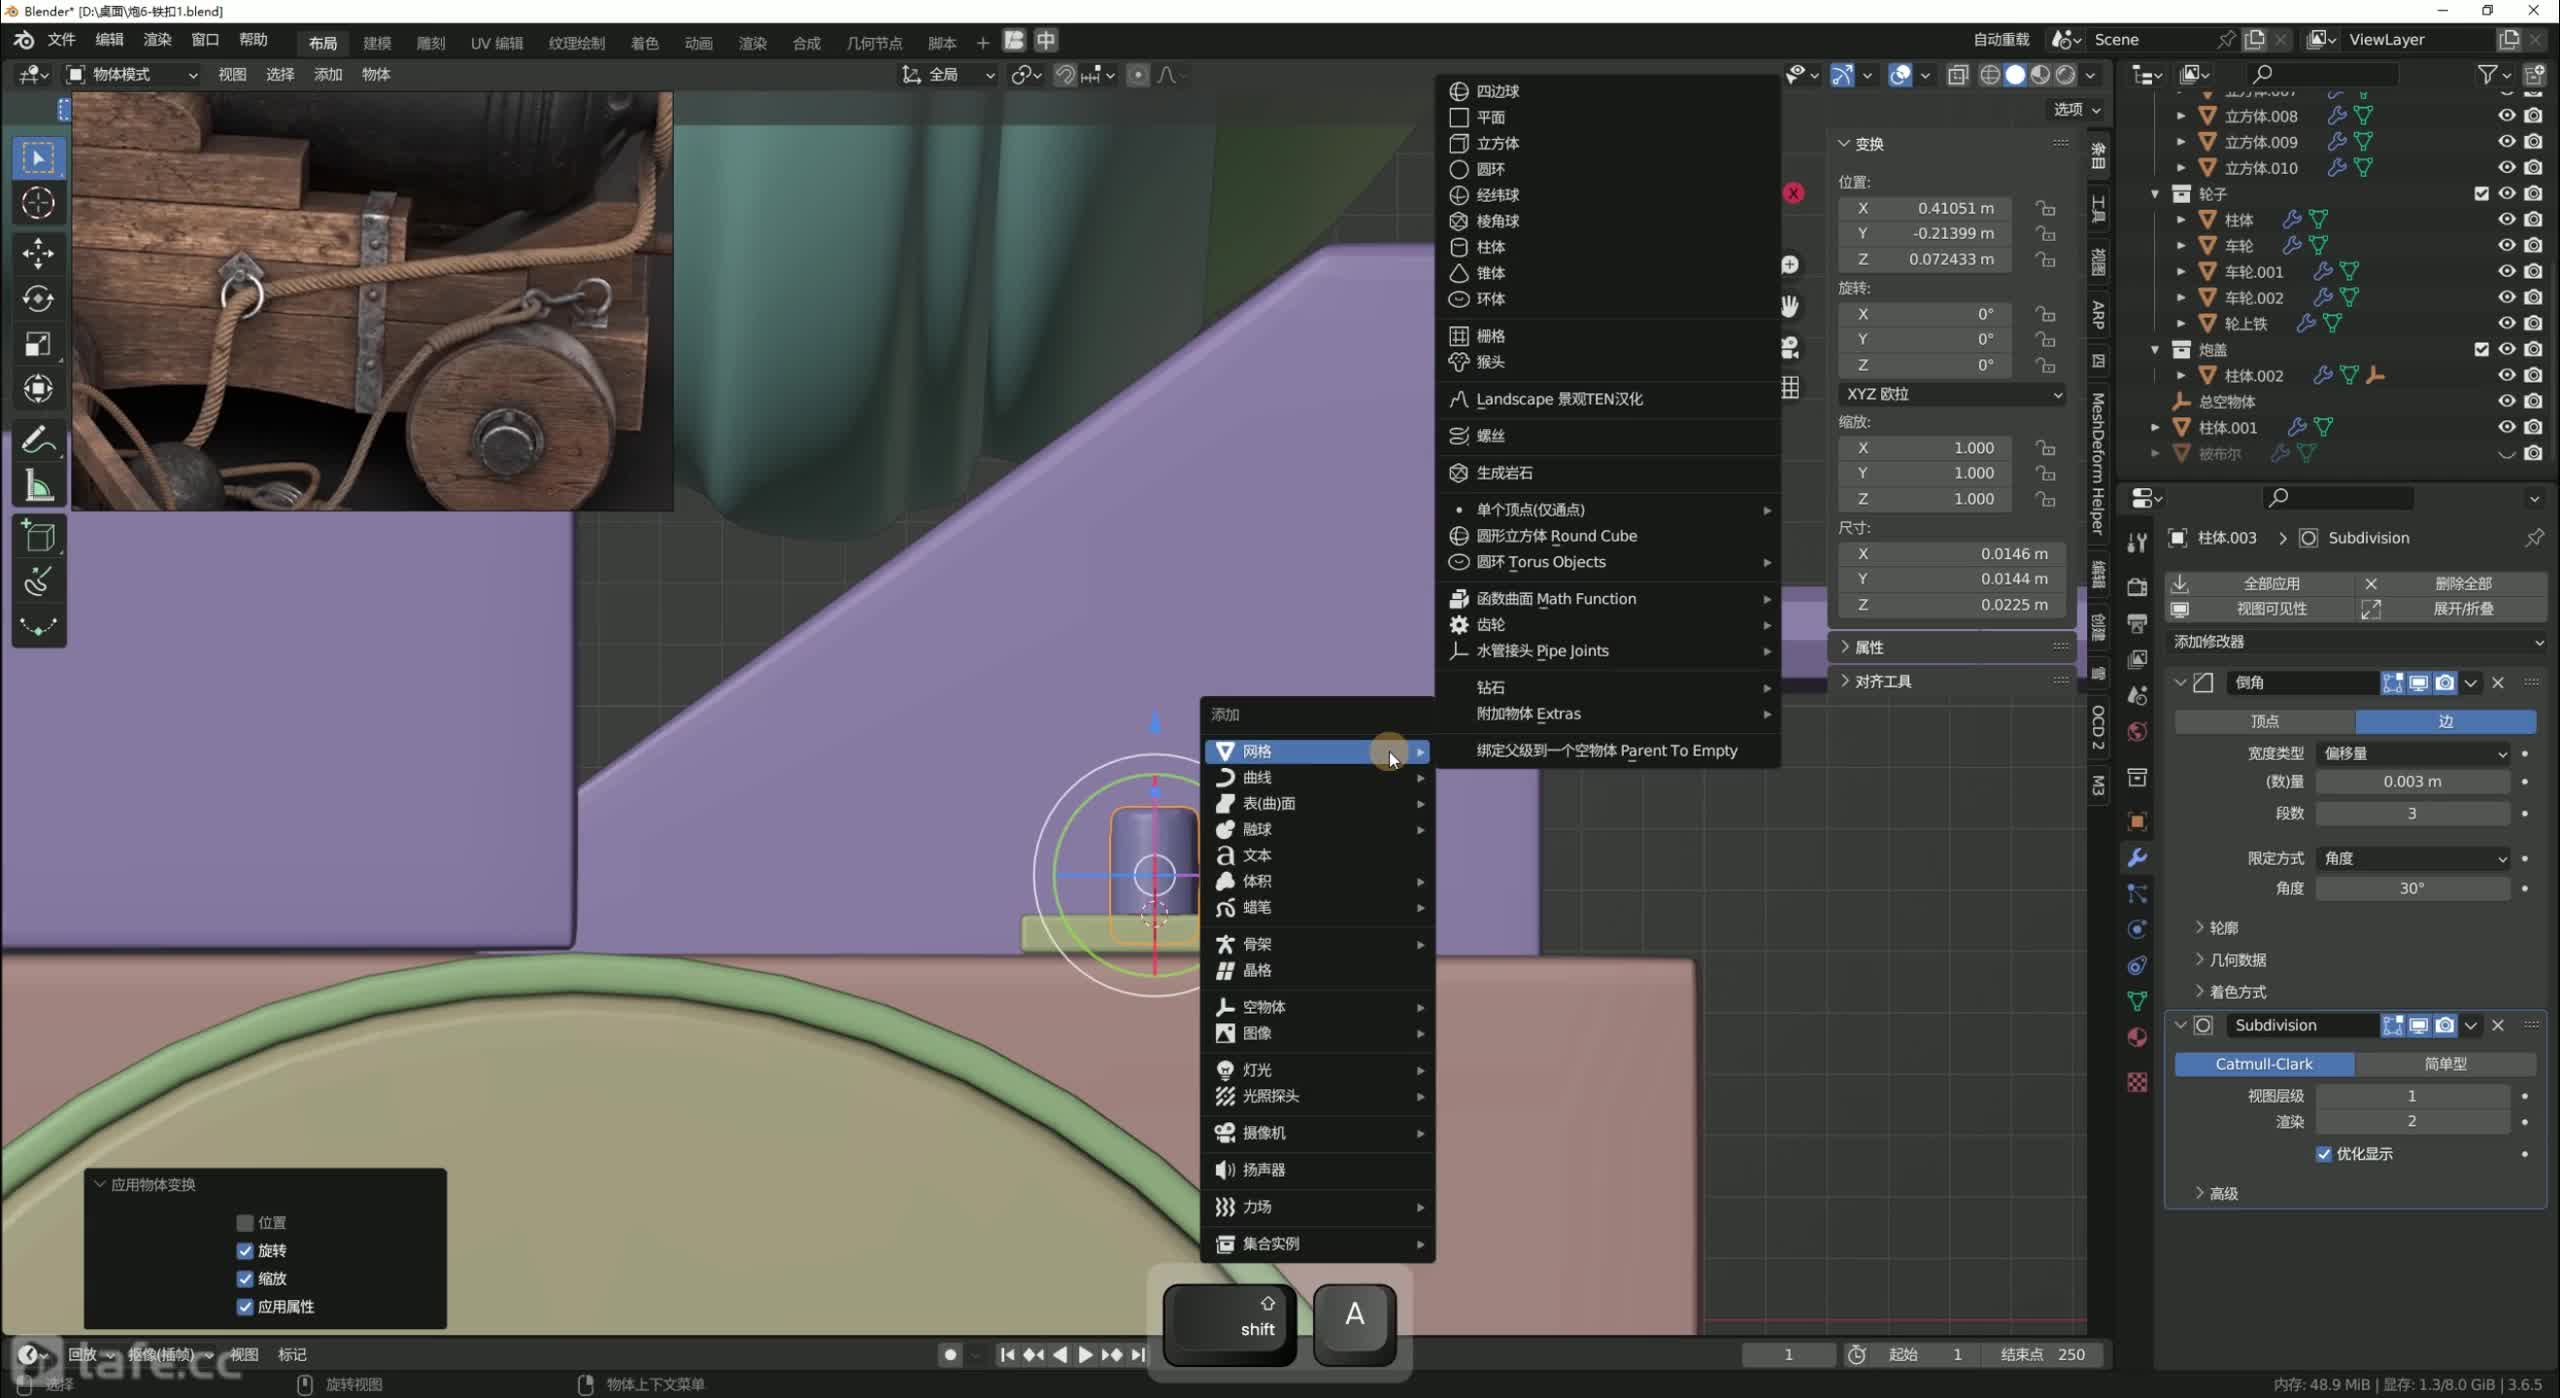
Task: Jump to timeline start frame
Action: [x=1007, y=1355]
